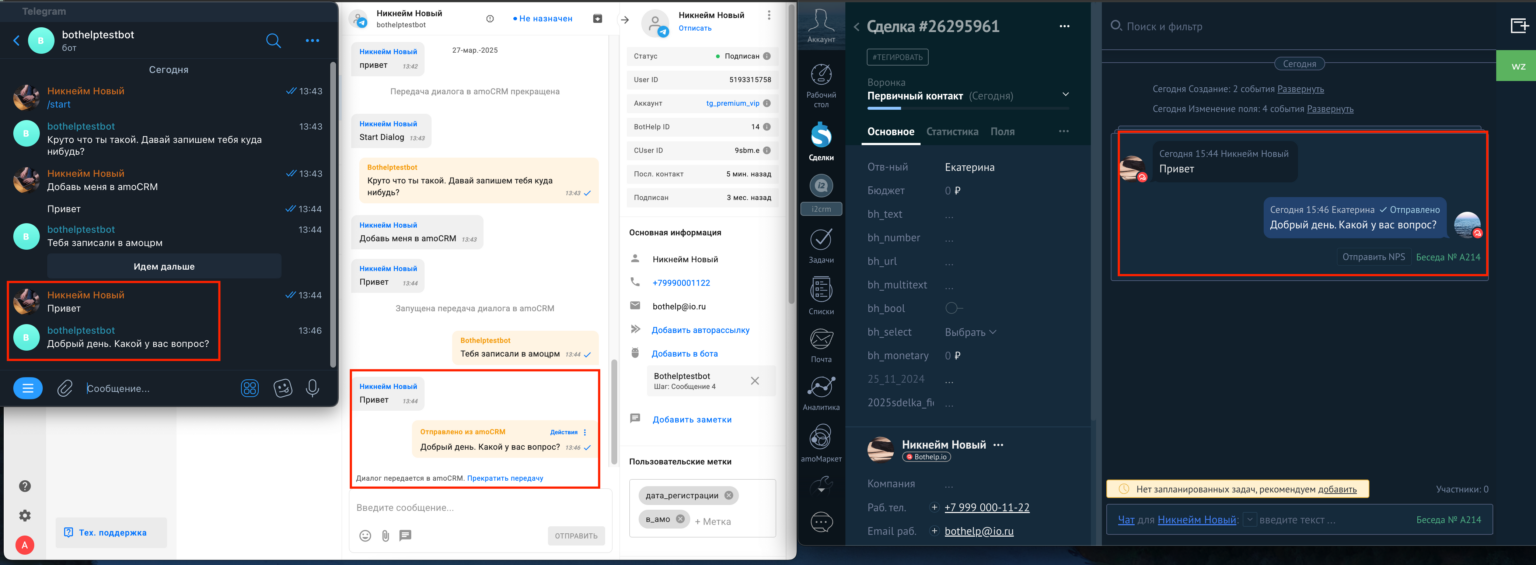Start voice recording with microphone icon
The height and width of the screenshot is (565, 1536).
(x=313, y=388)
